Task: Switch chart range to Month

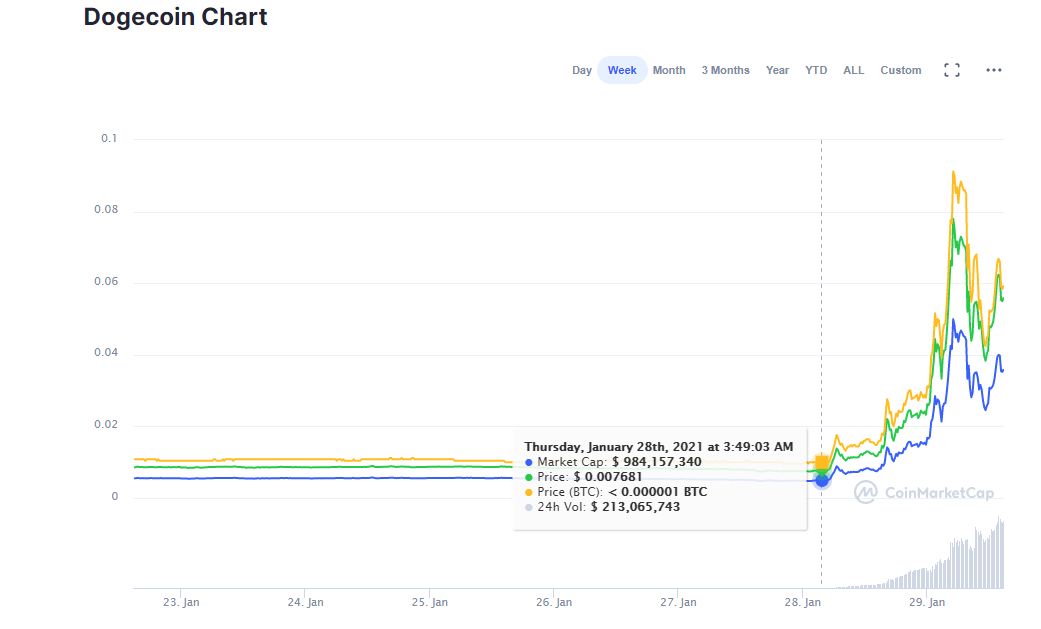Action: [x=669, y=70]
